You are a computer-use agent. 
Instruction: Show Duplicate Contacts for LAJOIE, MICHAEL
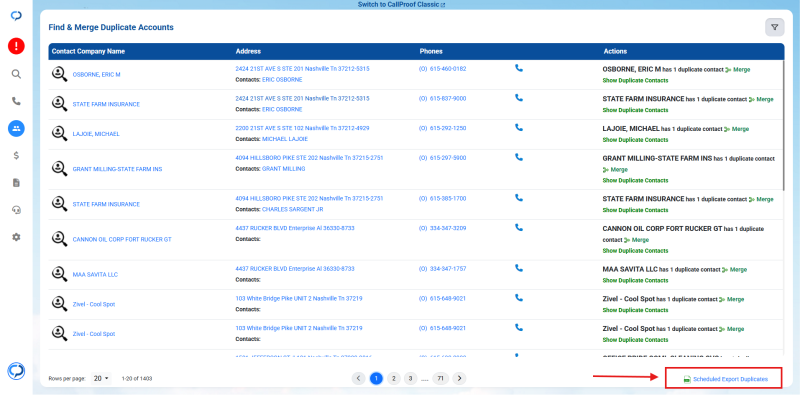pos(635,140)
